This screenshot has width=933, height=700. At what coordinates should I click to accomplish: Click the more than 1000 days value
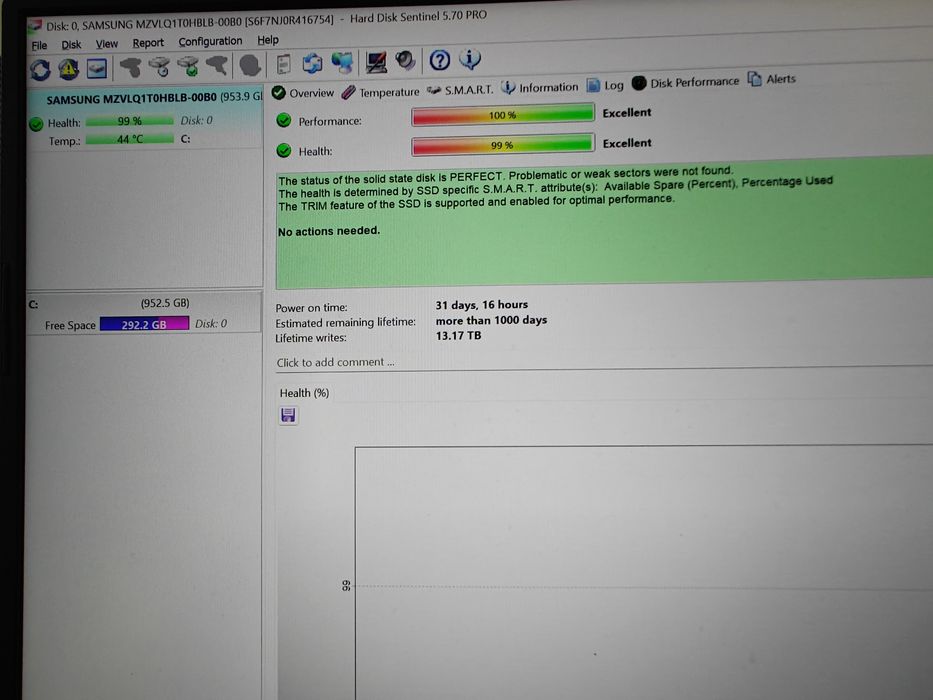(491, 320)
